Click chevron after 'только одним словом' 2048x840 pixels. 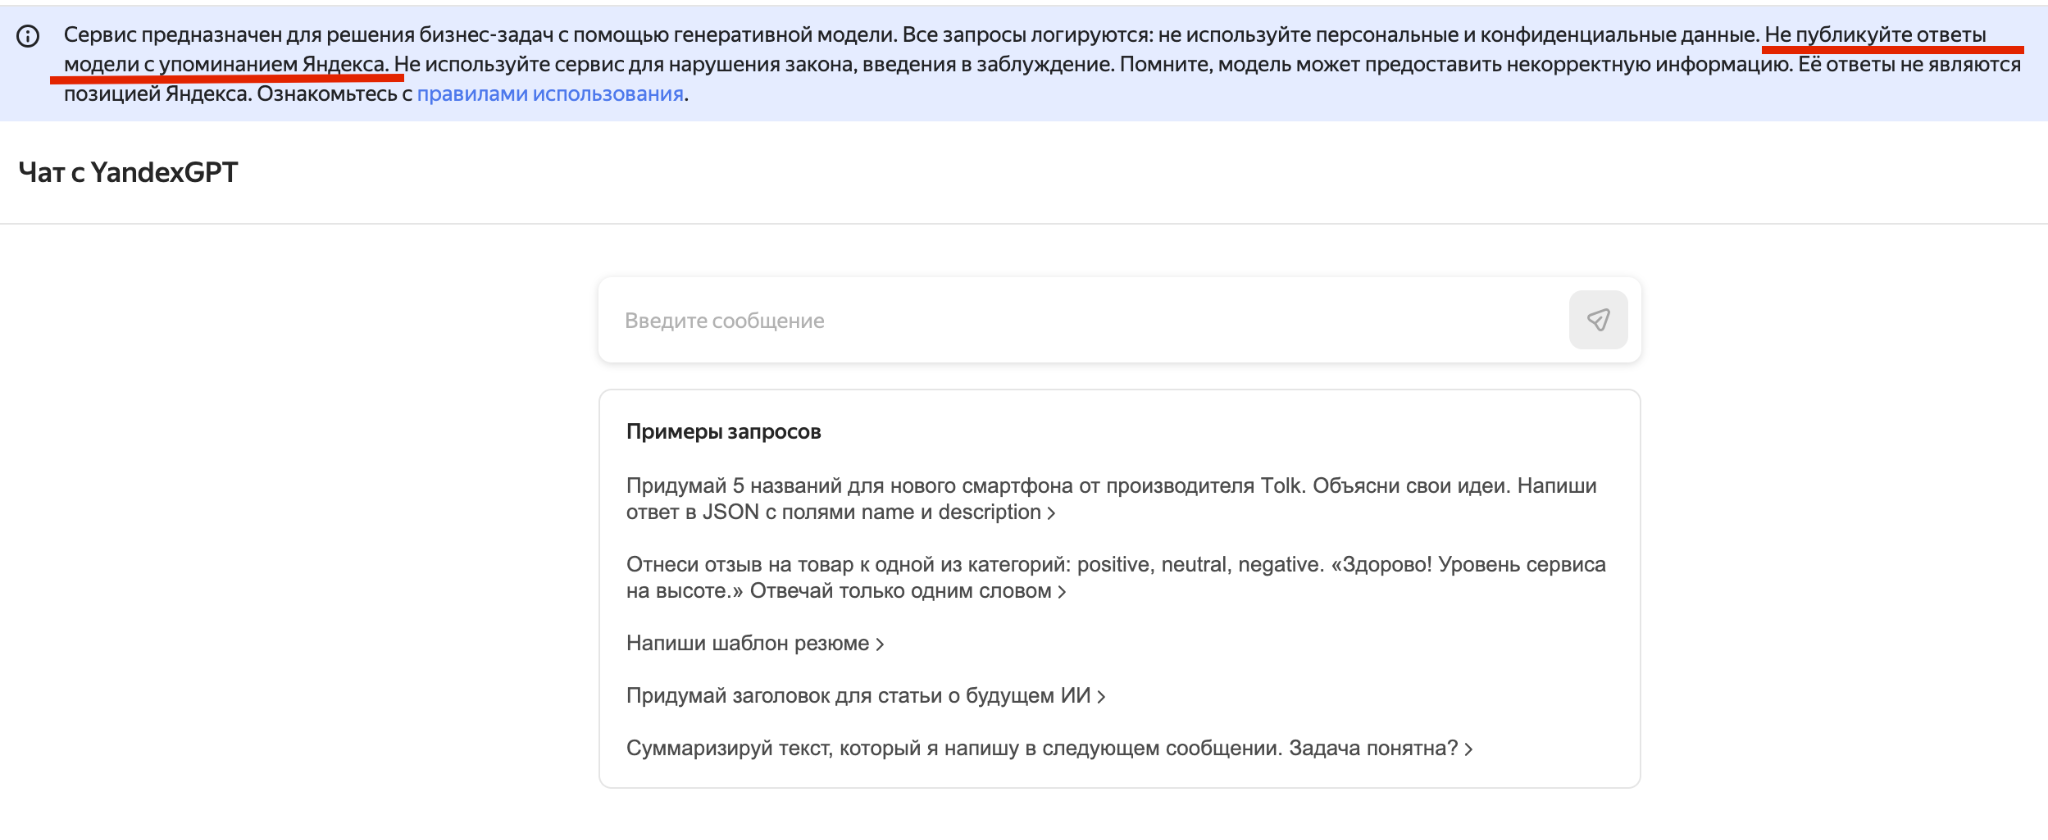(1062, 592)
